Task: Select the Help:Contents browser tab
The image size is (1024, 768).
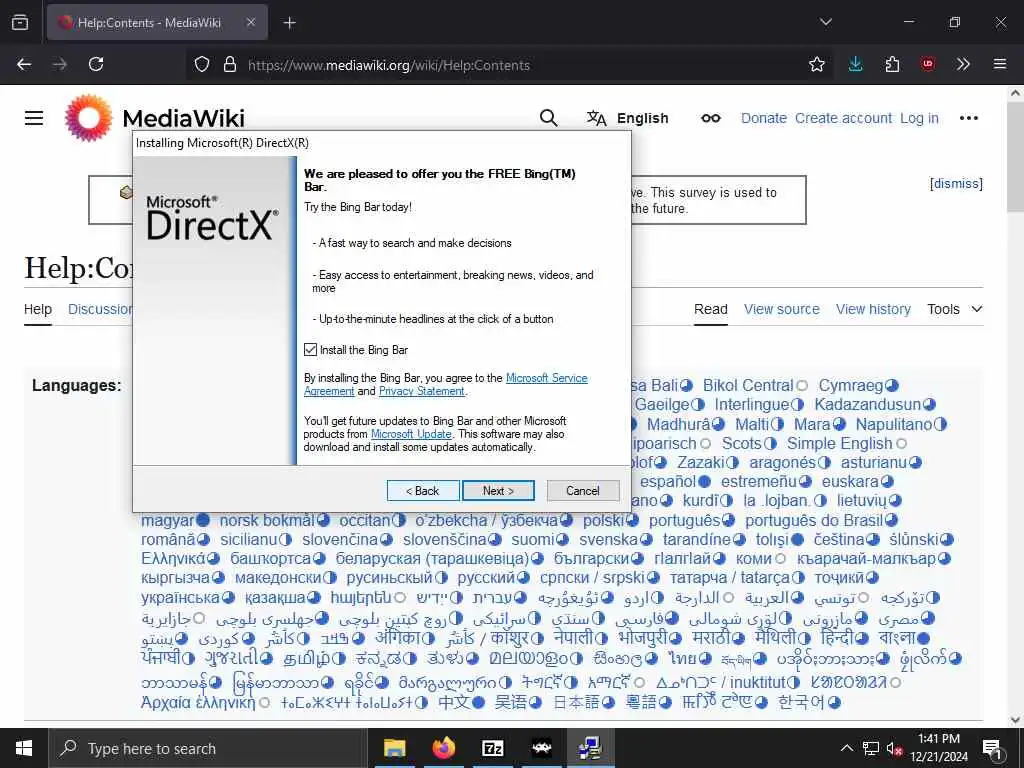Action: point(157,22)
